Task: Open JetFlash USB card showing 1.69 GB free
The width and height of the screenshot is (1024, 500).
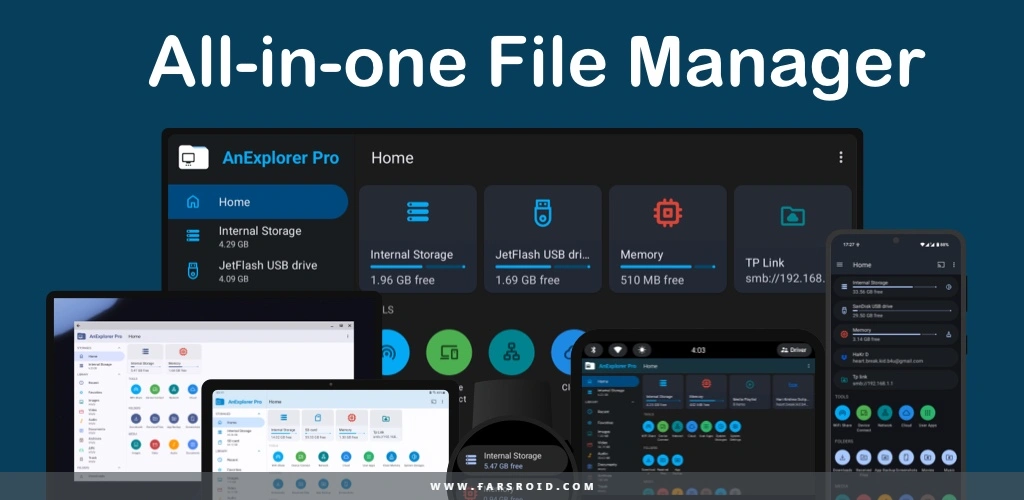Action: coord(543,239)
